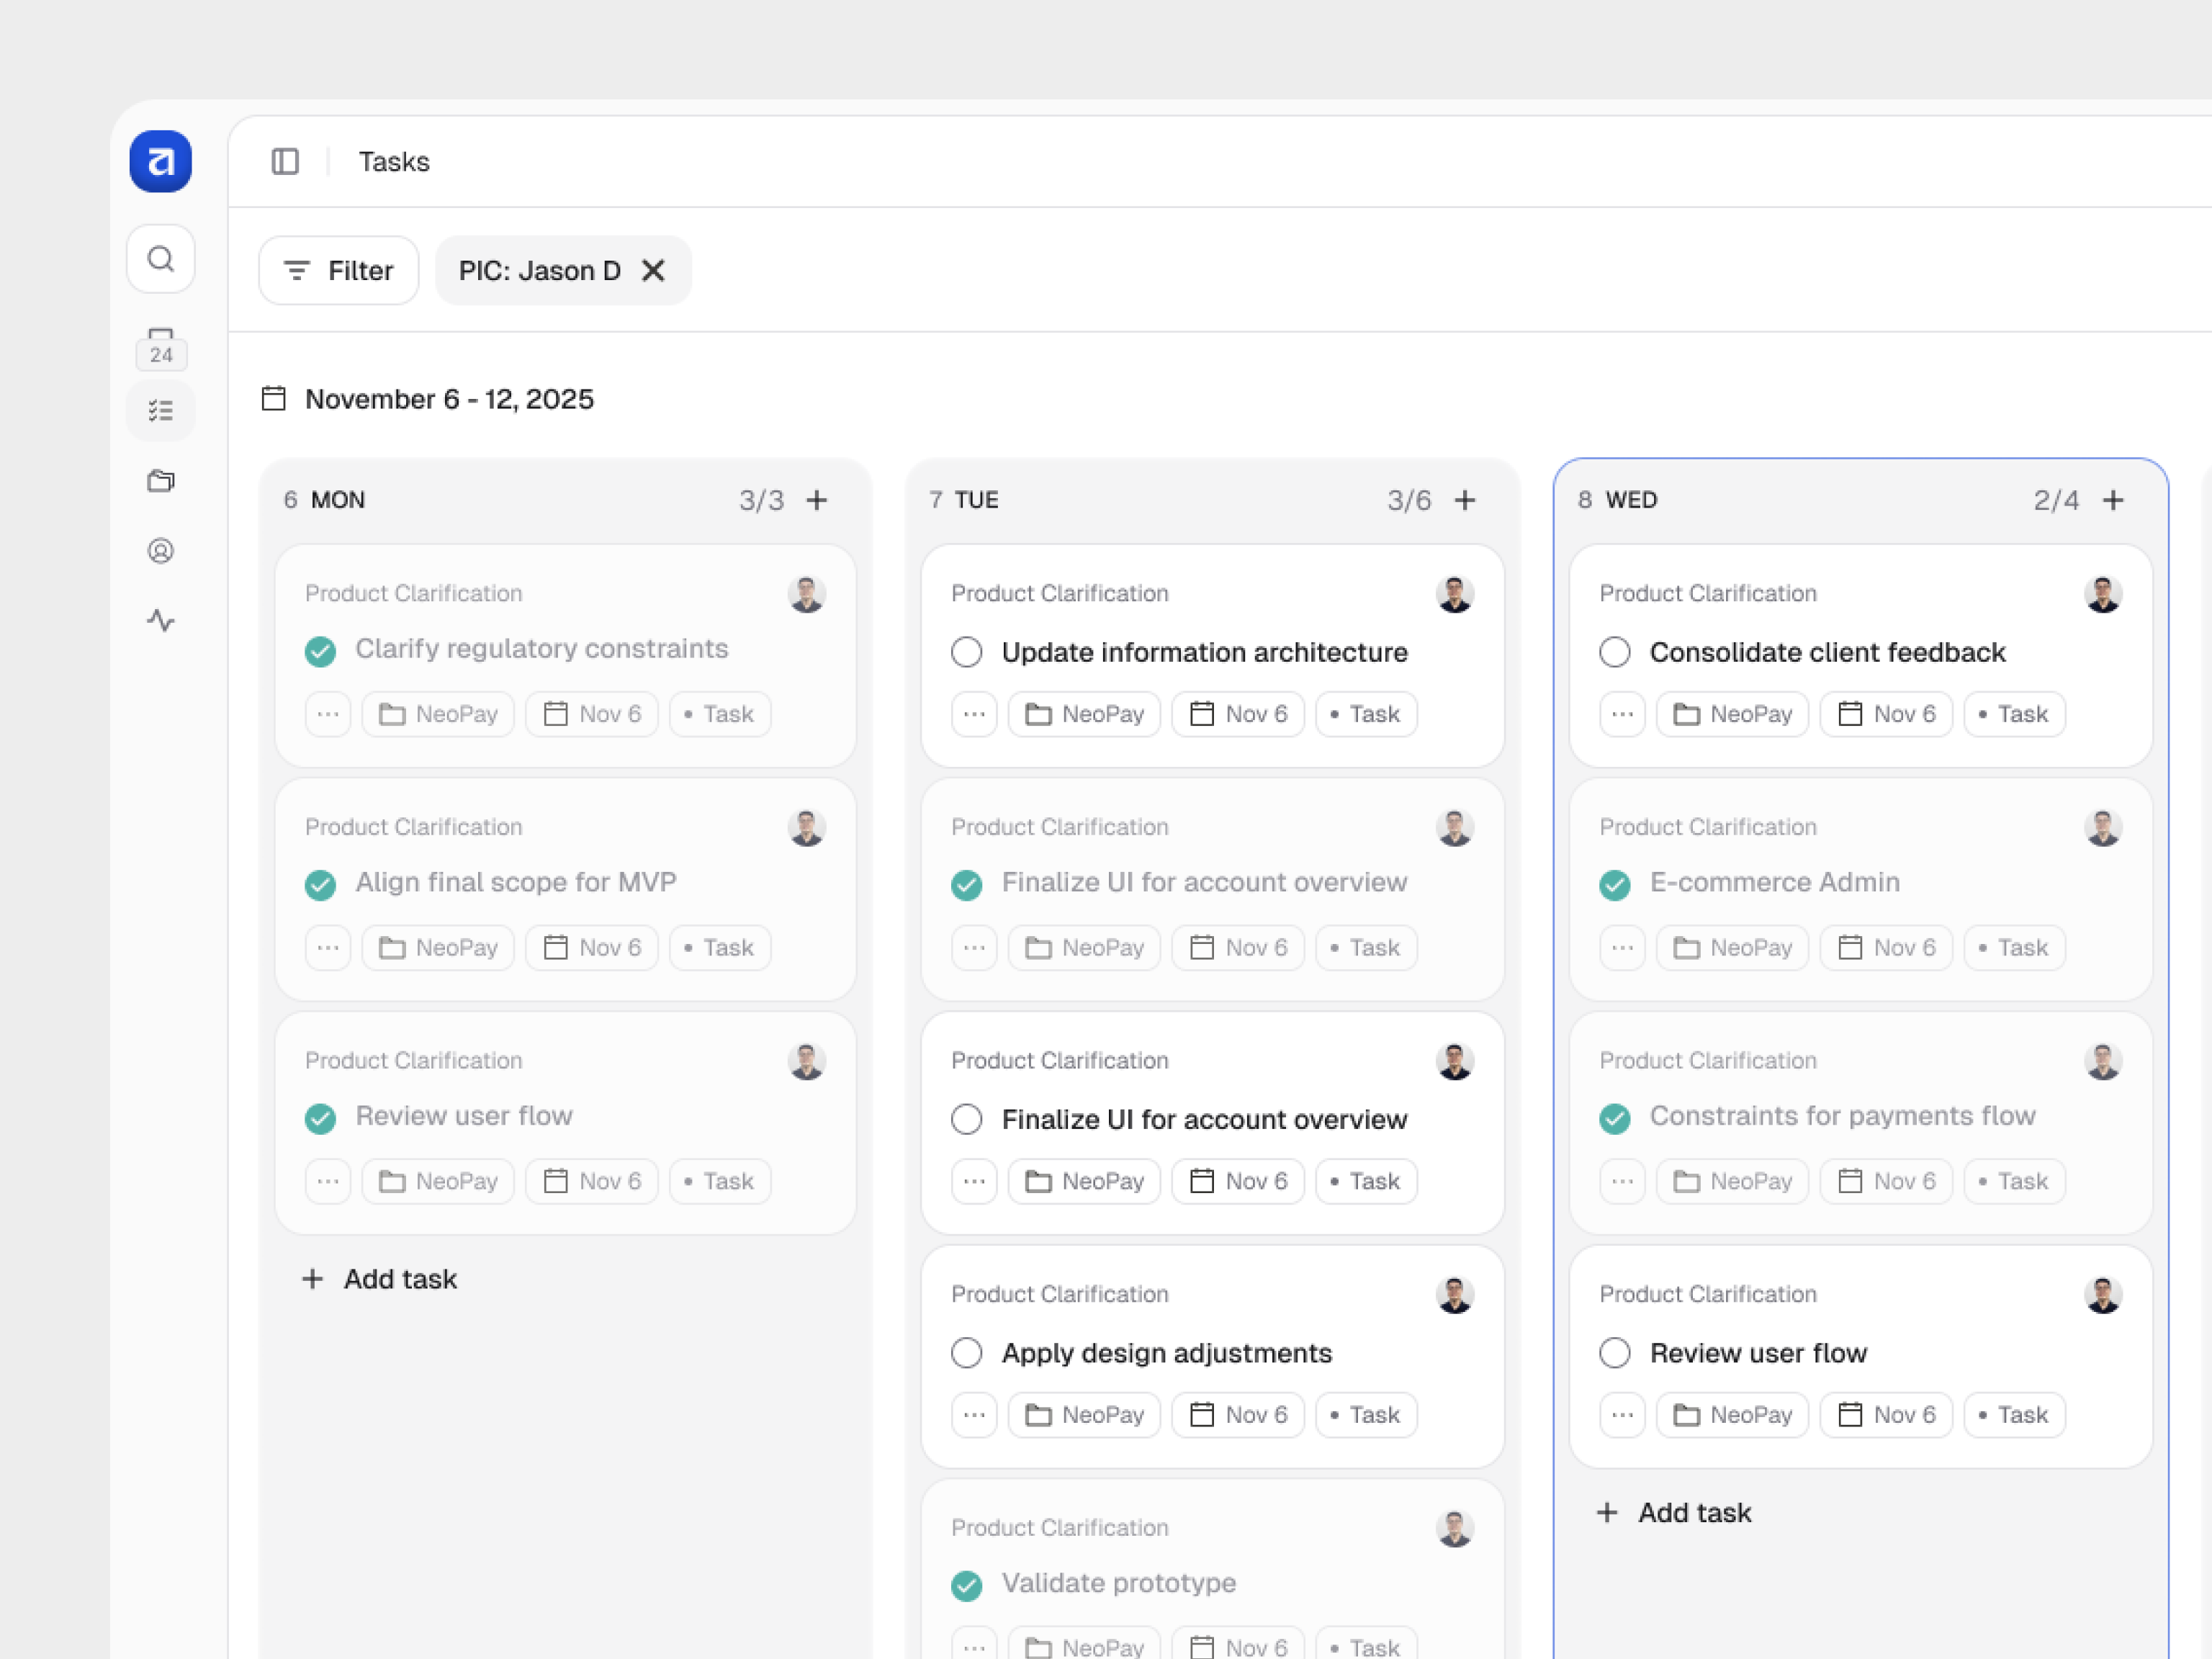Toggle the sidebar panel icon next to Tasks

(x=285, y=161)
